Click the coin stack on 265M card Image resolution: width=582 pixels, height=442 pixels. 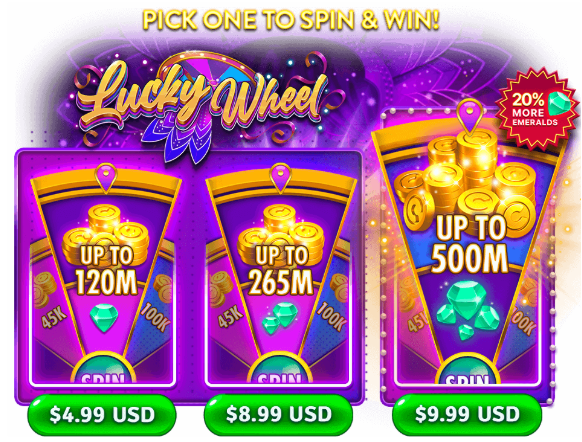281,232
